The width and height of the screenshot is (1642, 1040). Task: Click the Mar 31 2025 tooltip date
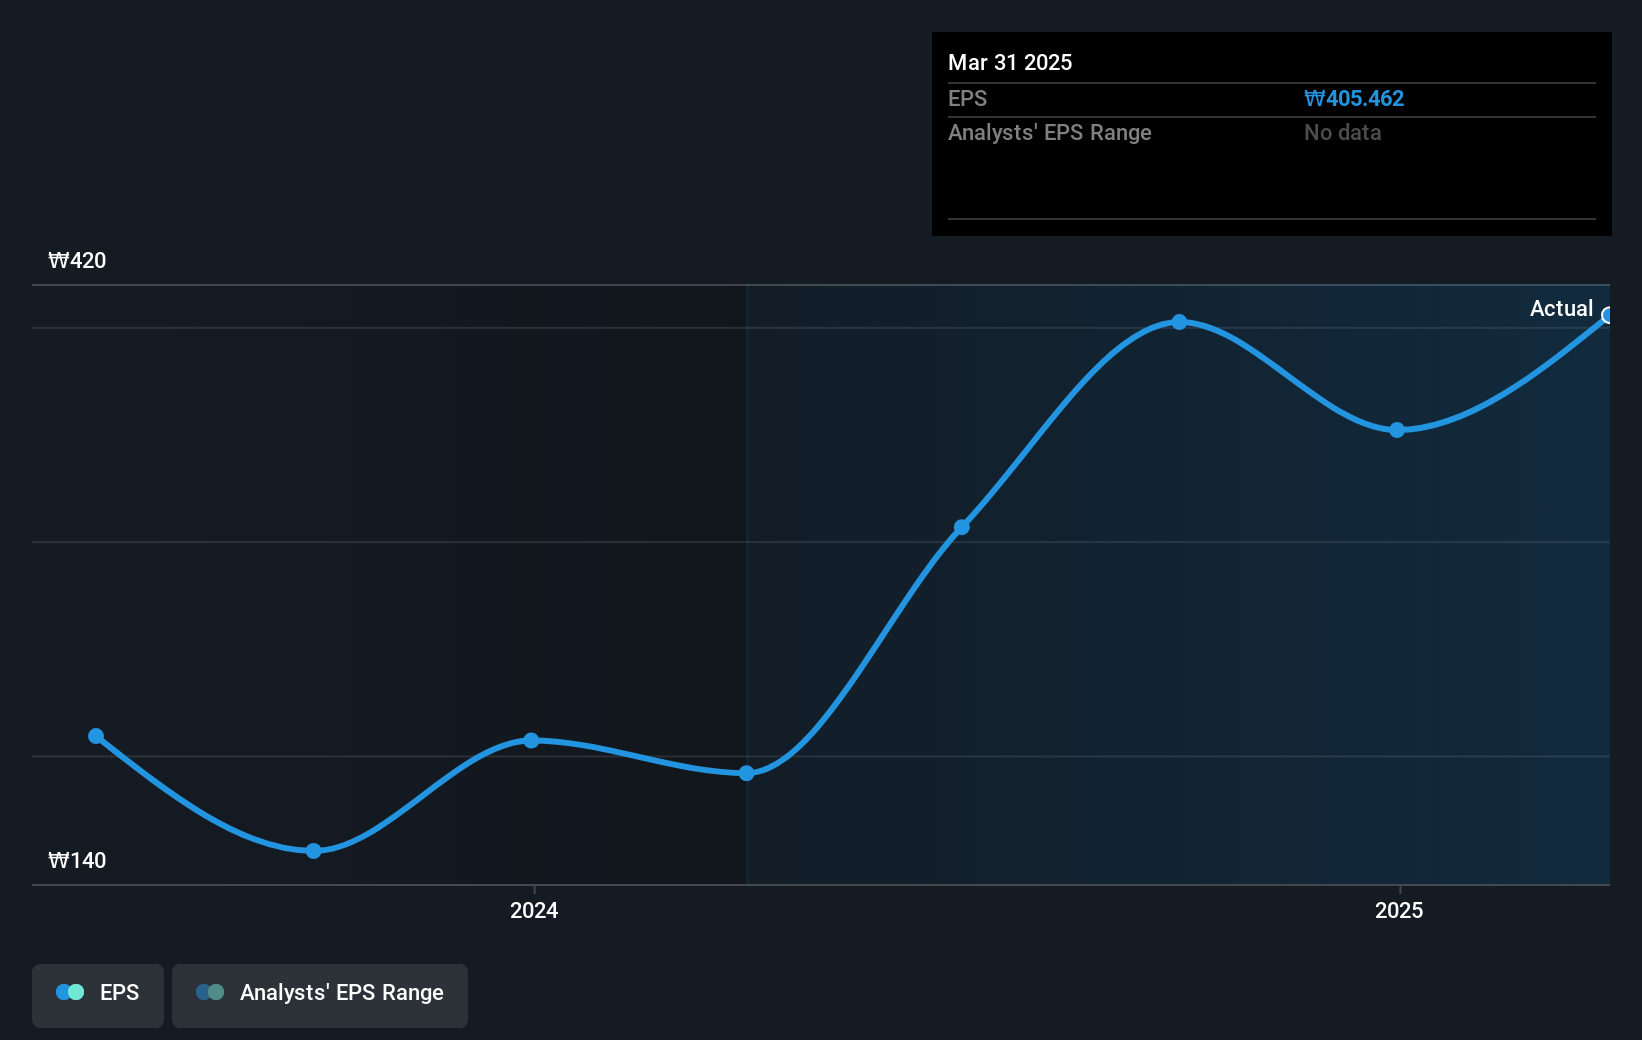click(x=1010, y=63)
